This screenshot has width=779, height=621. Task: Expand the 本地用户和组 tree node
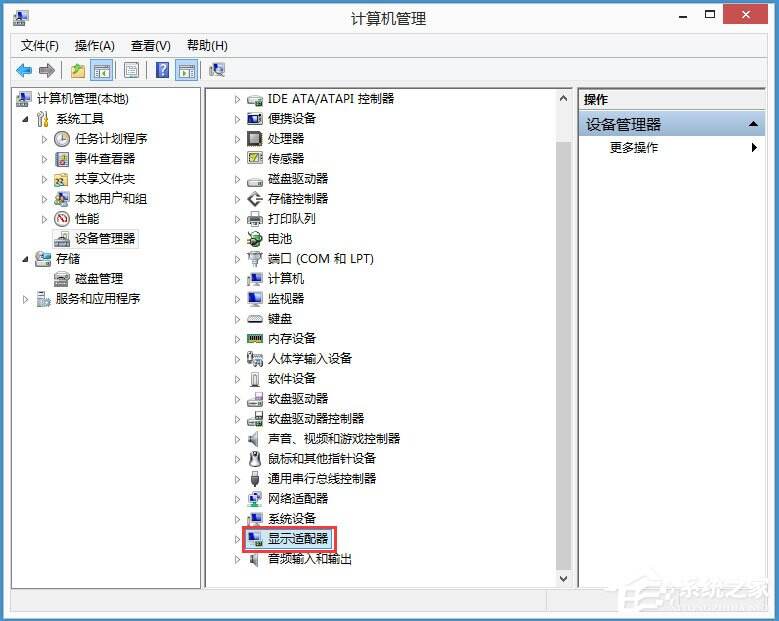44,199
